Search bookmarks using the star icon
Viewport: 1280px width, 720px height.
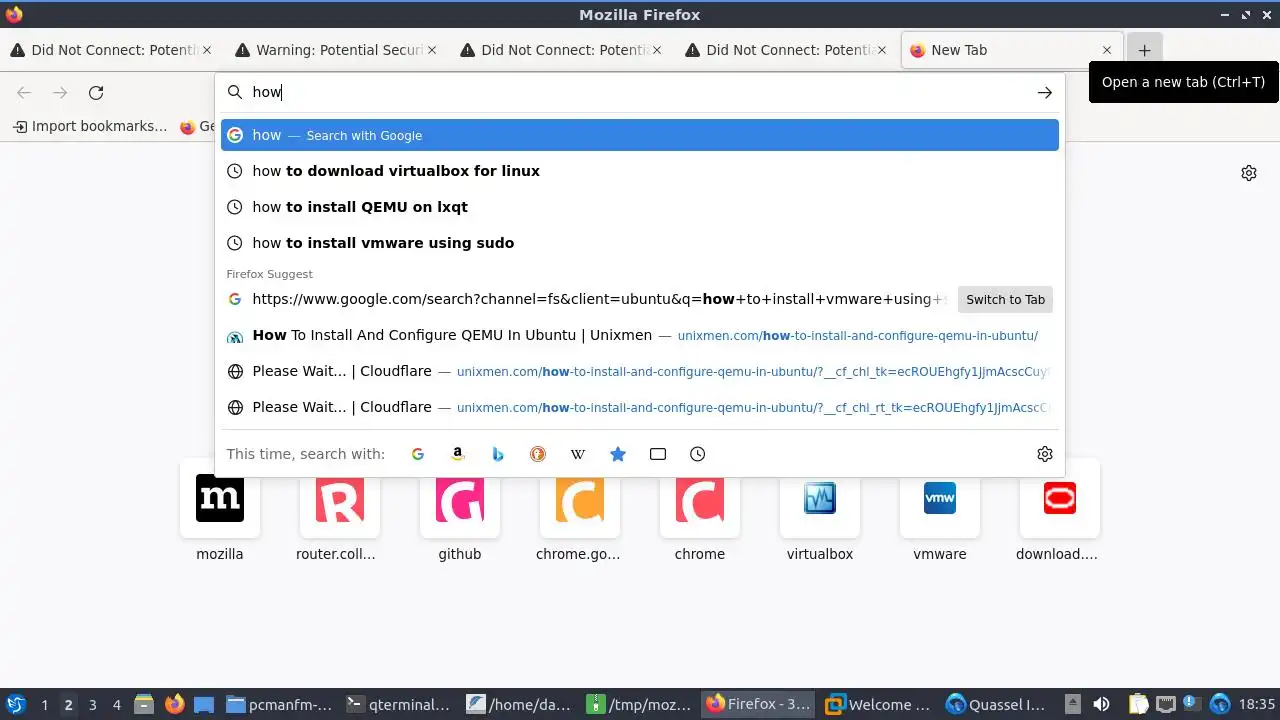tap(618, 454)
